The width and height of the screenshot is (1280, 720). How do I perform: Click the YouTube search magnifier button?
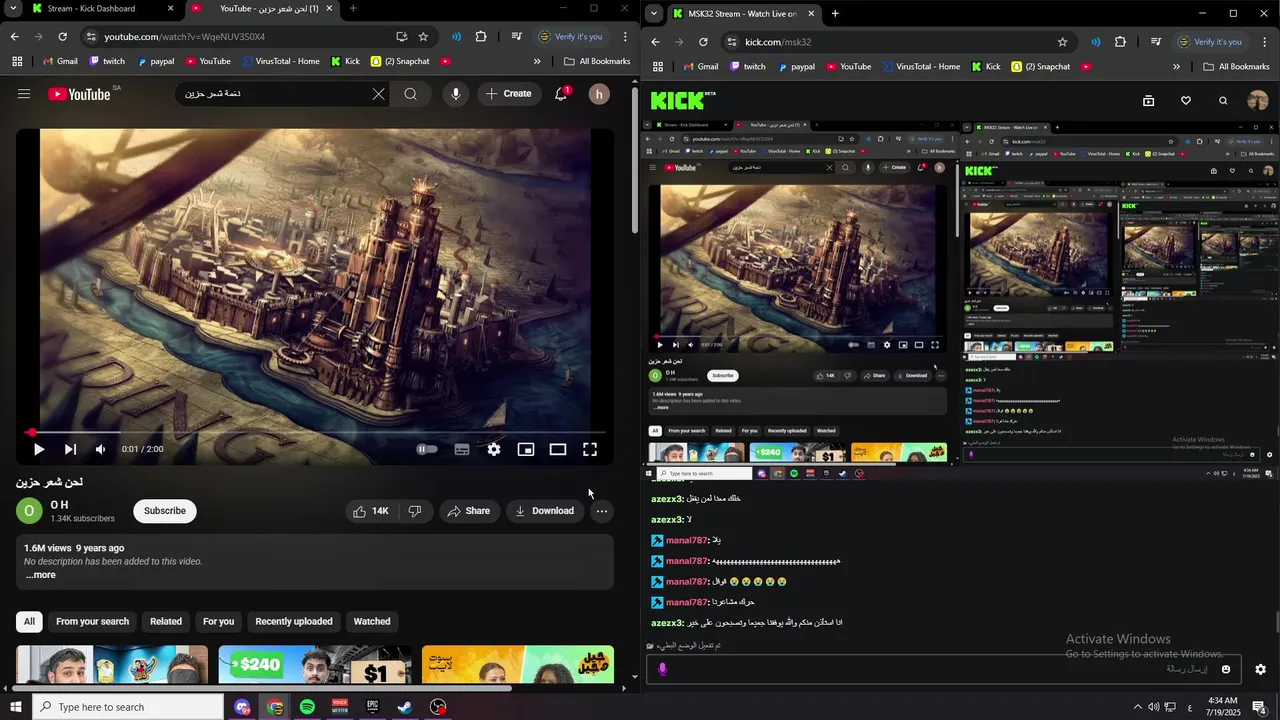[411, 94]
